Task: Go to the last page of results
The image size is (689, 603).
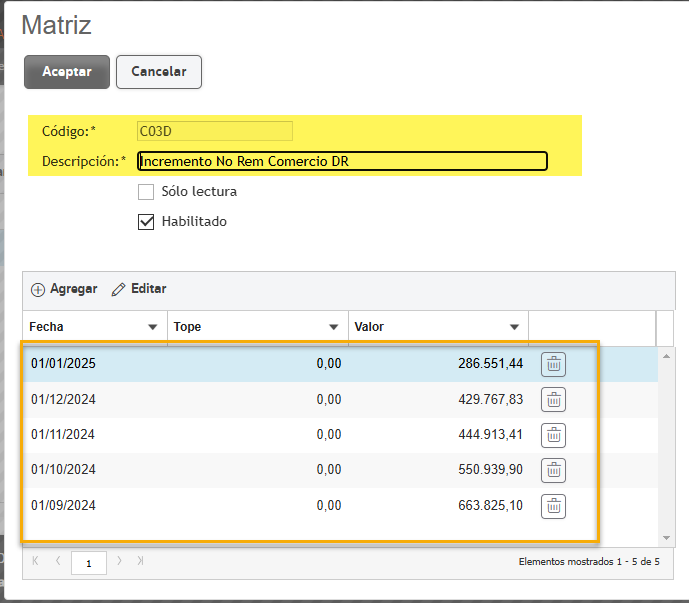Action: click(x=140, y=561)
